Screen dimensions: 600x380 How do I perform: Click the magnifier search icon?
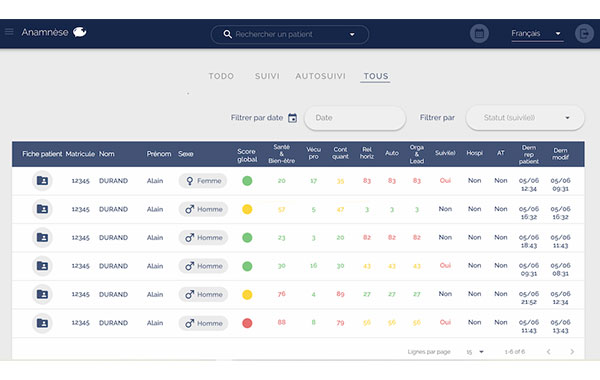click(x=227, y=34)
